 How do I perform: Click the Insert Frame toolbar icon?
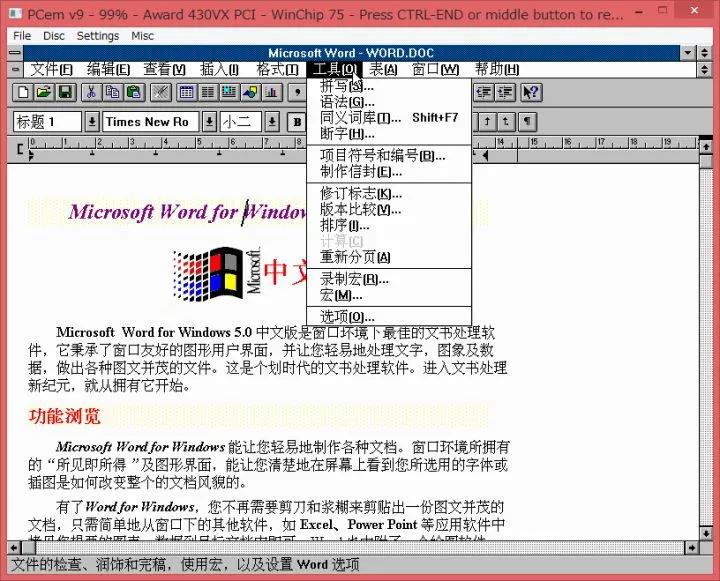[x=229, y=92]
